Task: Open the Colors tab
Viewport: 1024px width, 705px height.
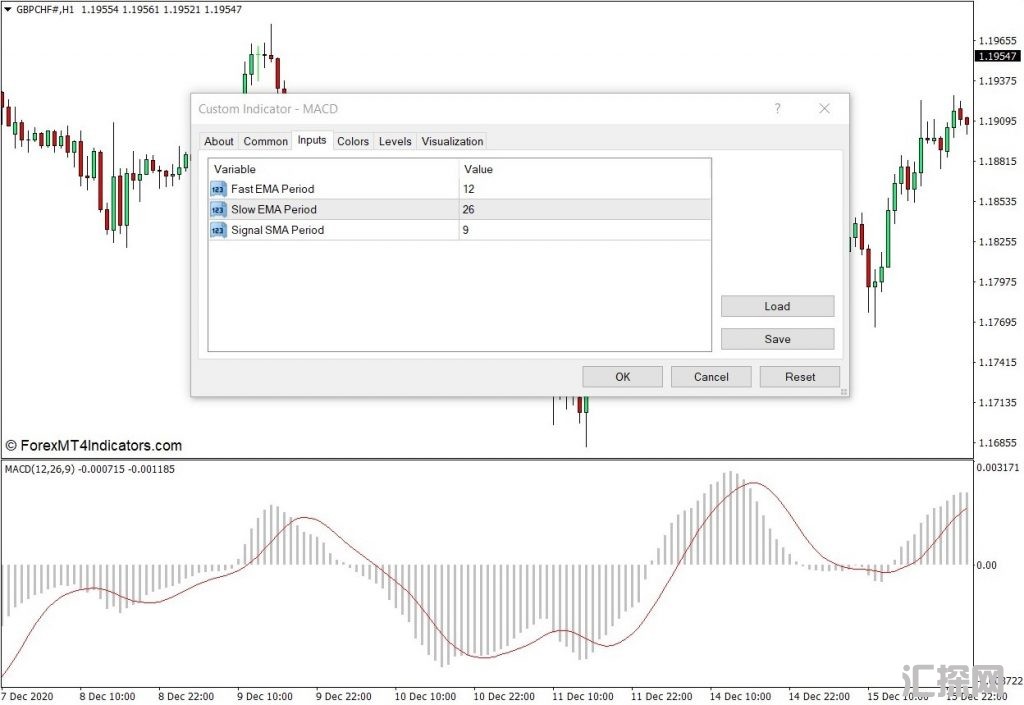Action: pyautogui.click(x=353, y=141)
